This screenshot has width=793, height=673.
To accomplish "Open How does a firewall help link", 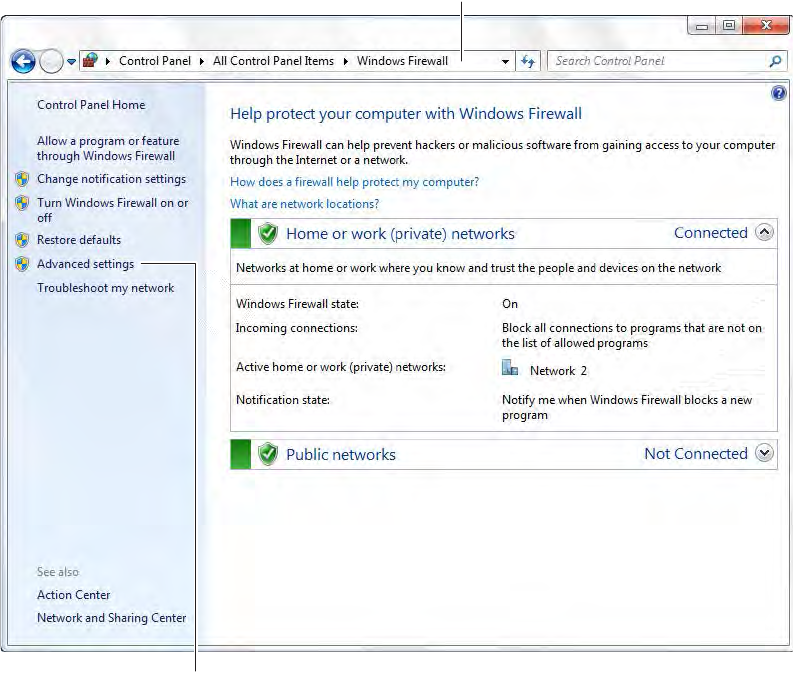I will 354,182.
